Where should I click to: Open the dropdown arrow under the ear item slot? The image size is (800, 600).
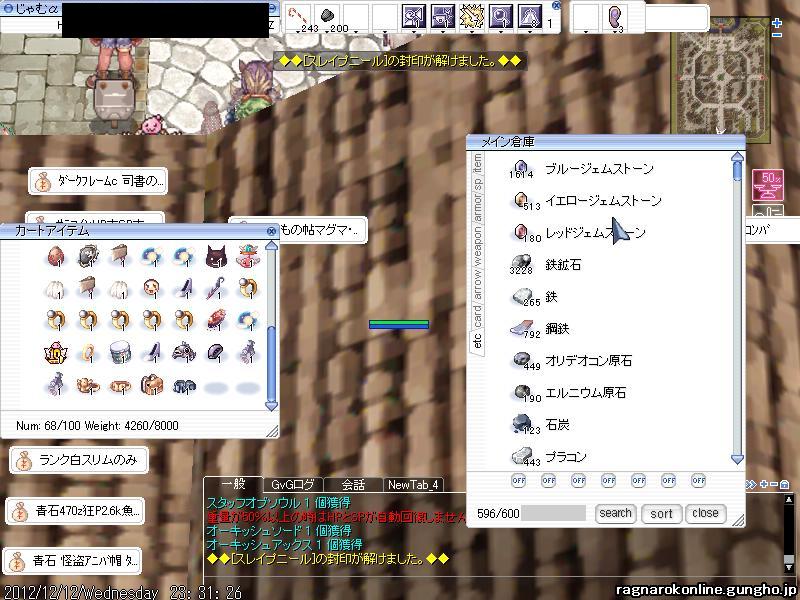[614, 32]
